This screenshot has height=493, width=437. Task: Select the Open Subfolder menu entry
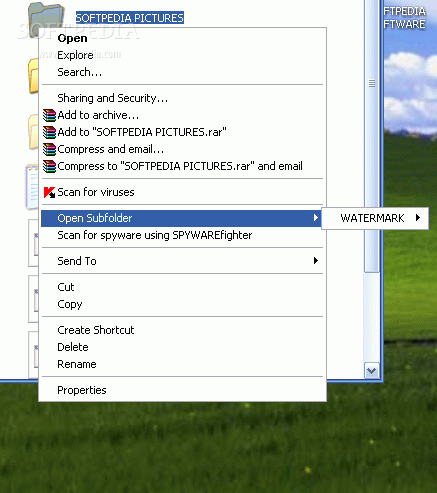182,218
